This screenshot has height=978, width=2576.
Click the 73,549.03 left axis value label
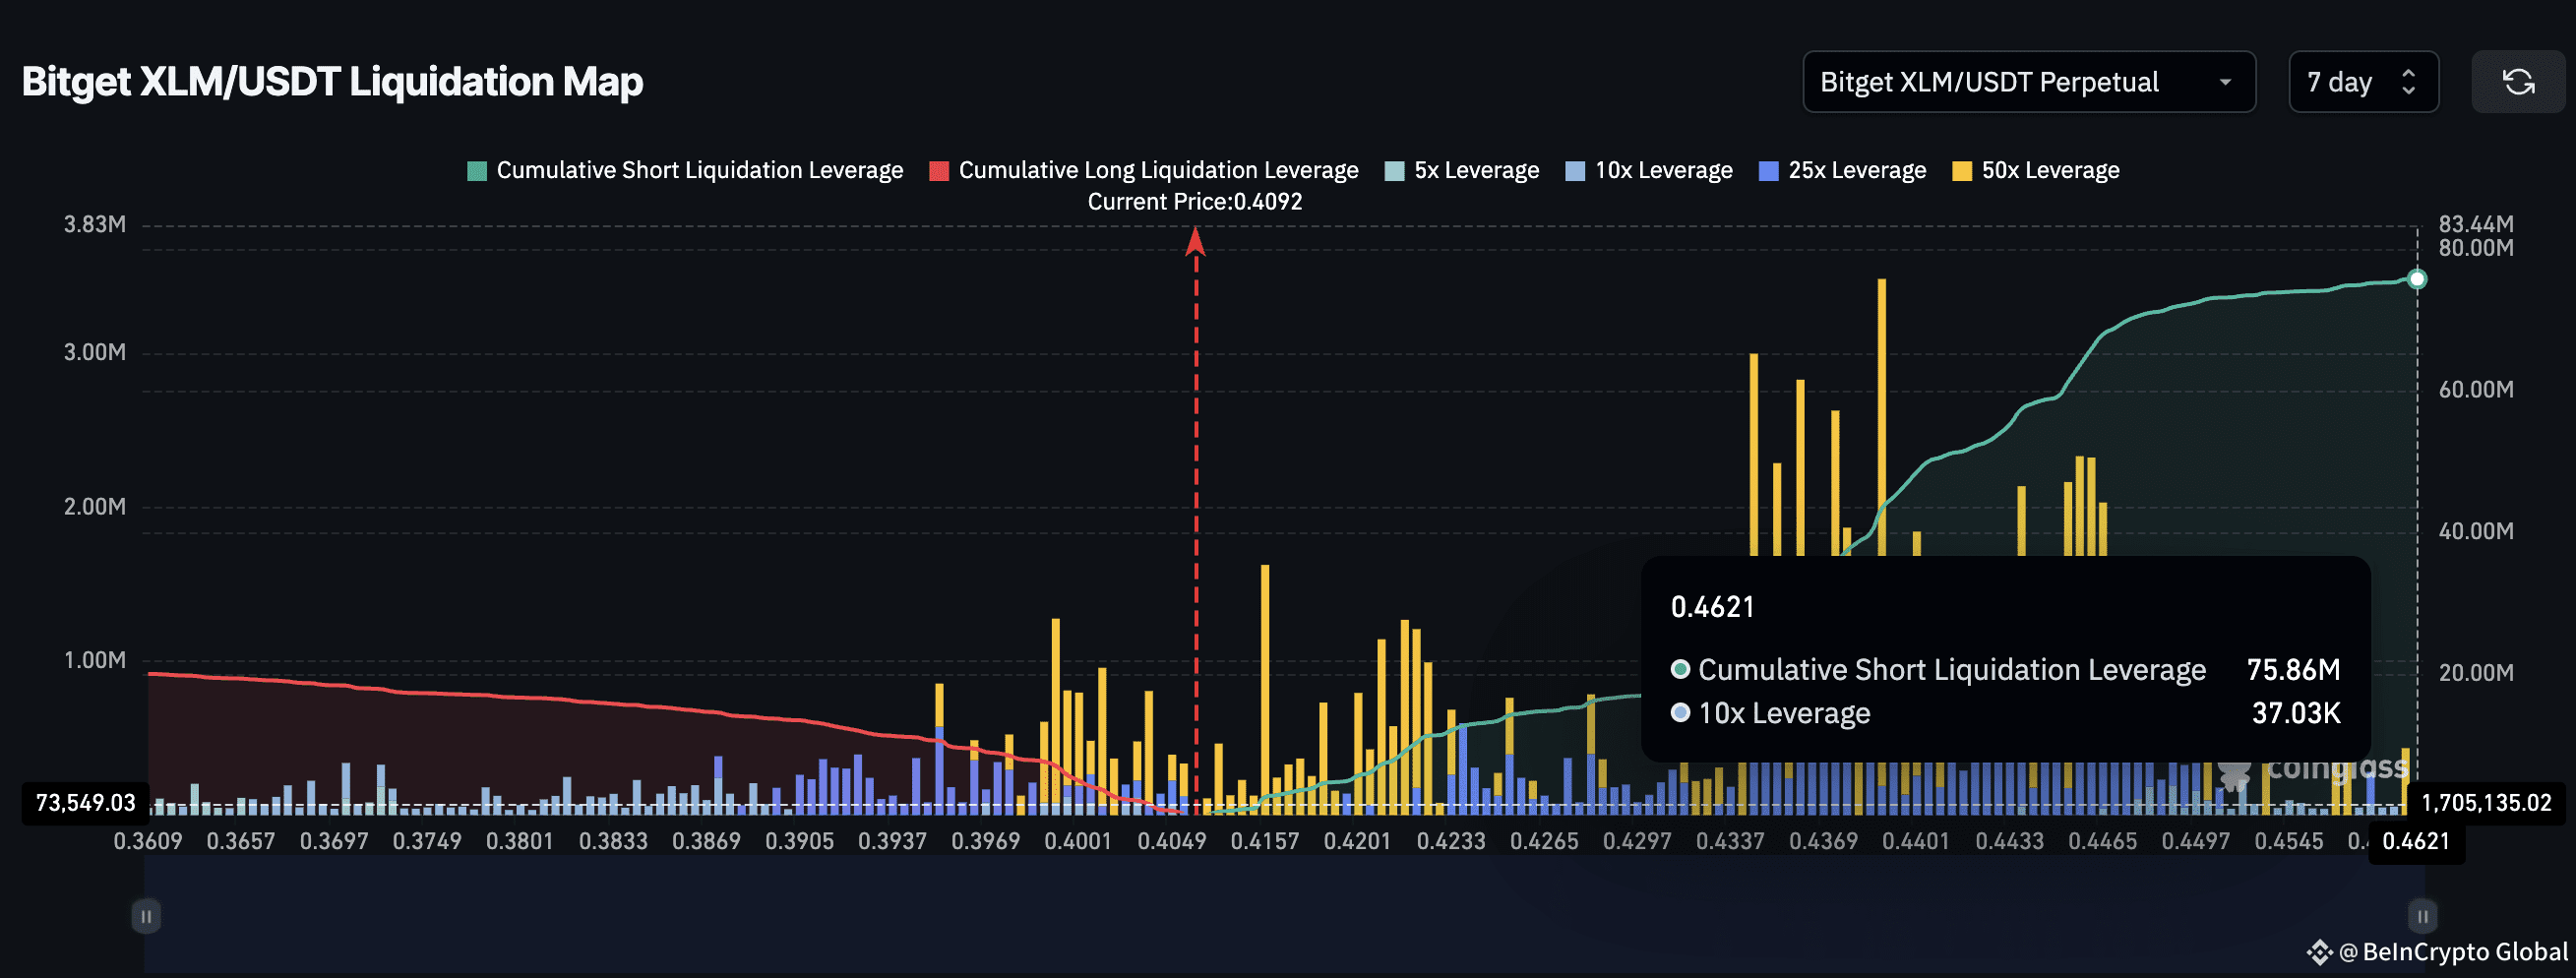pyautogui.click(x=85, y=803)
